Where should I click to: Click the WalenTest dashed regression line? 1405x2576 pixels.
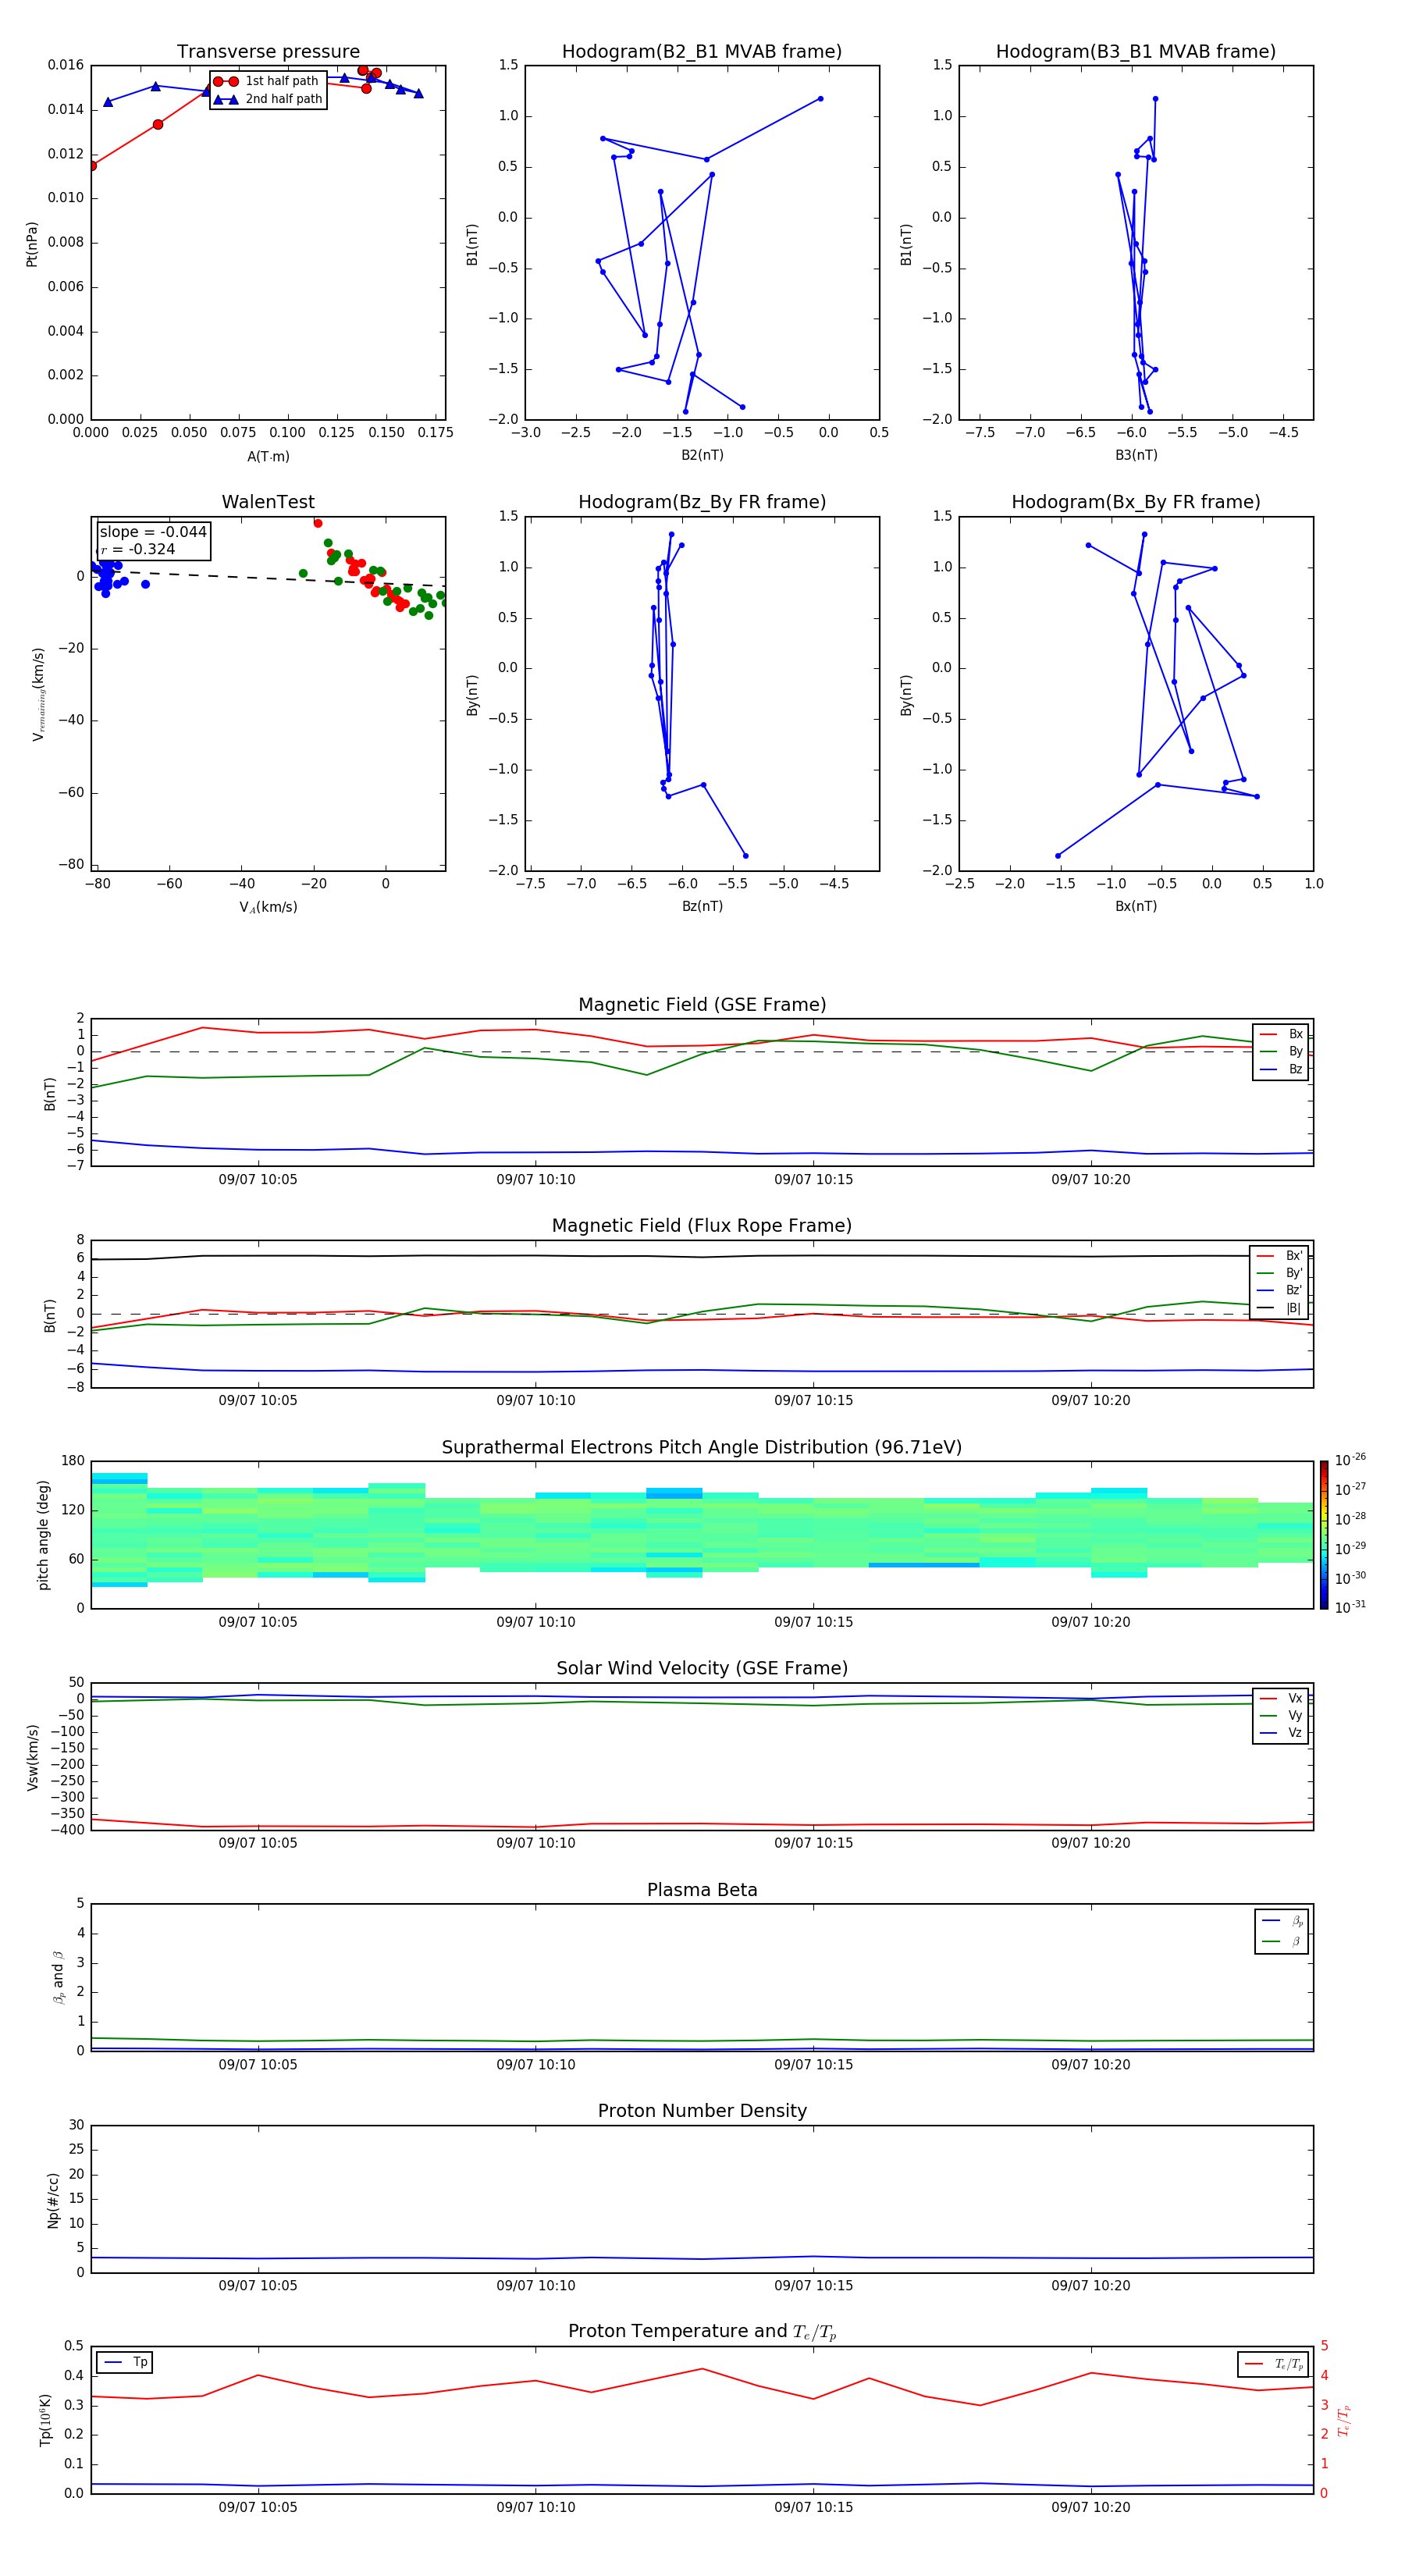tap(268, 578)
